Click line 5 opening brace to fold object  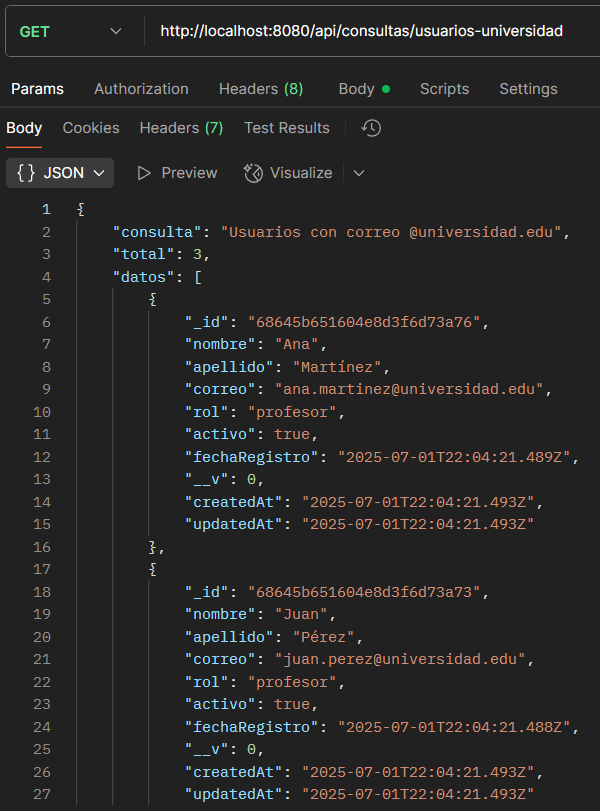tap(153, 299)
